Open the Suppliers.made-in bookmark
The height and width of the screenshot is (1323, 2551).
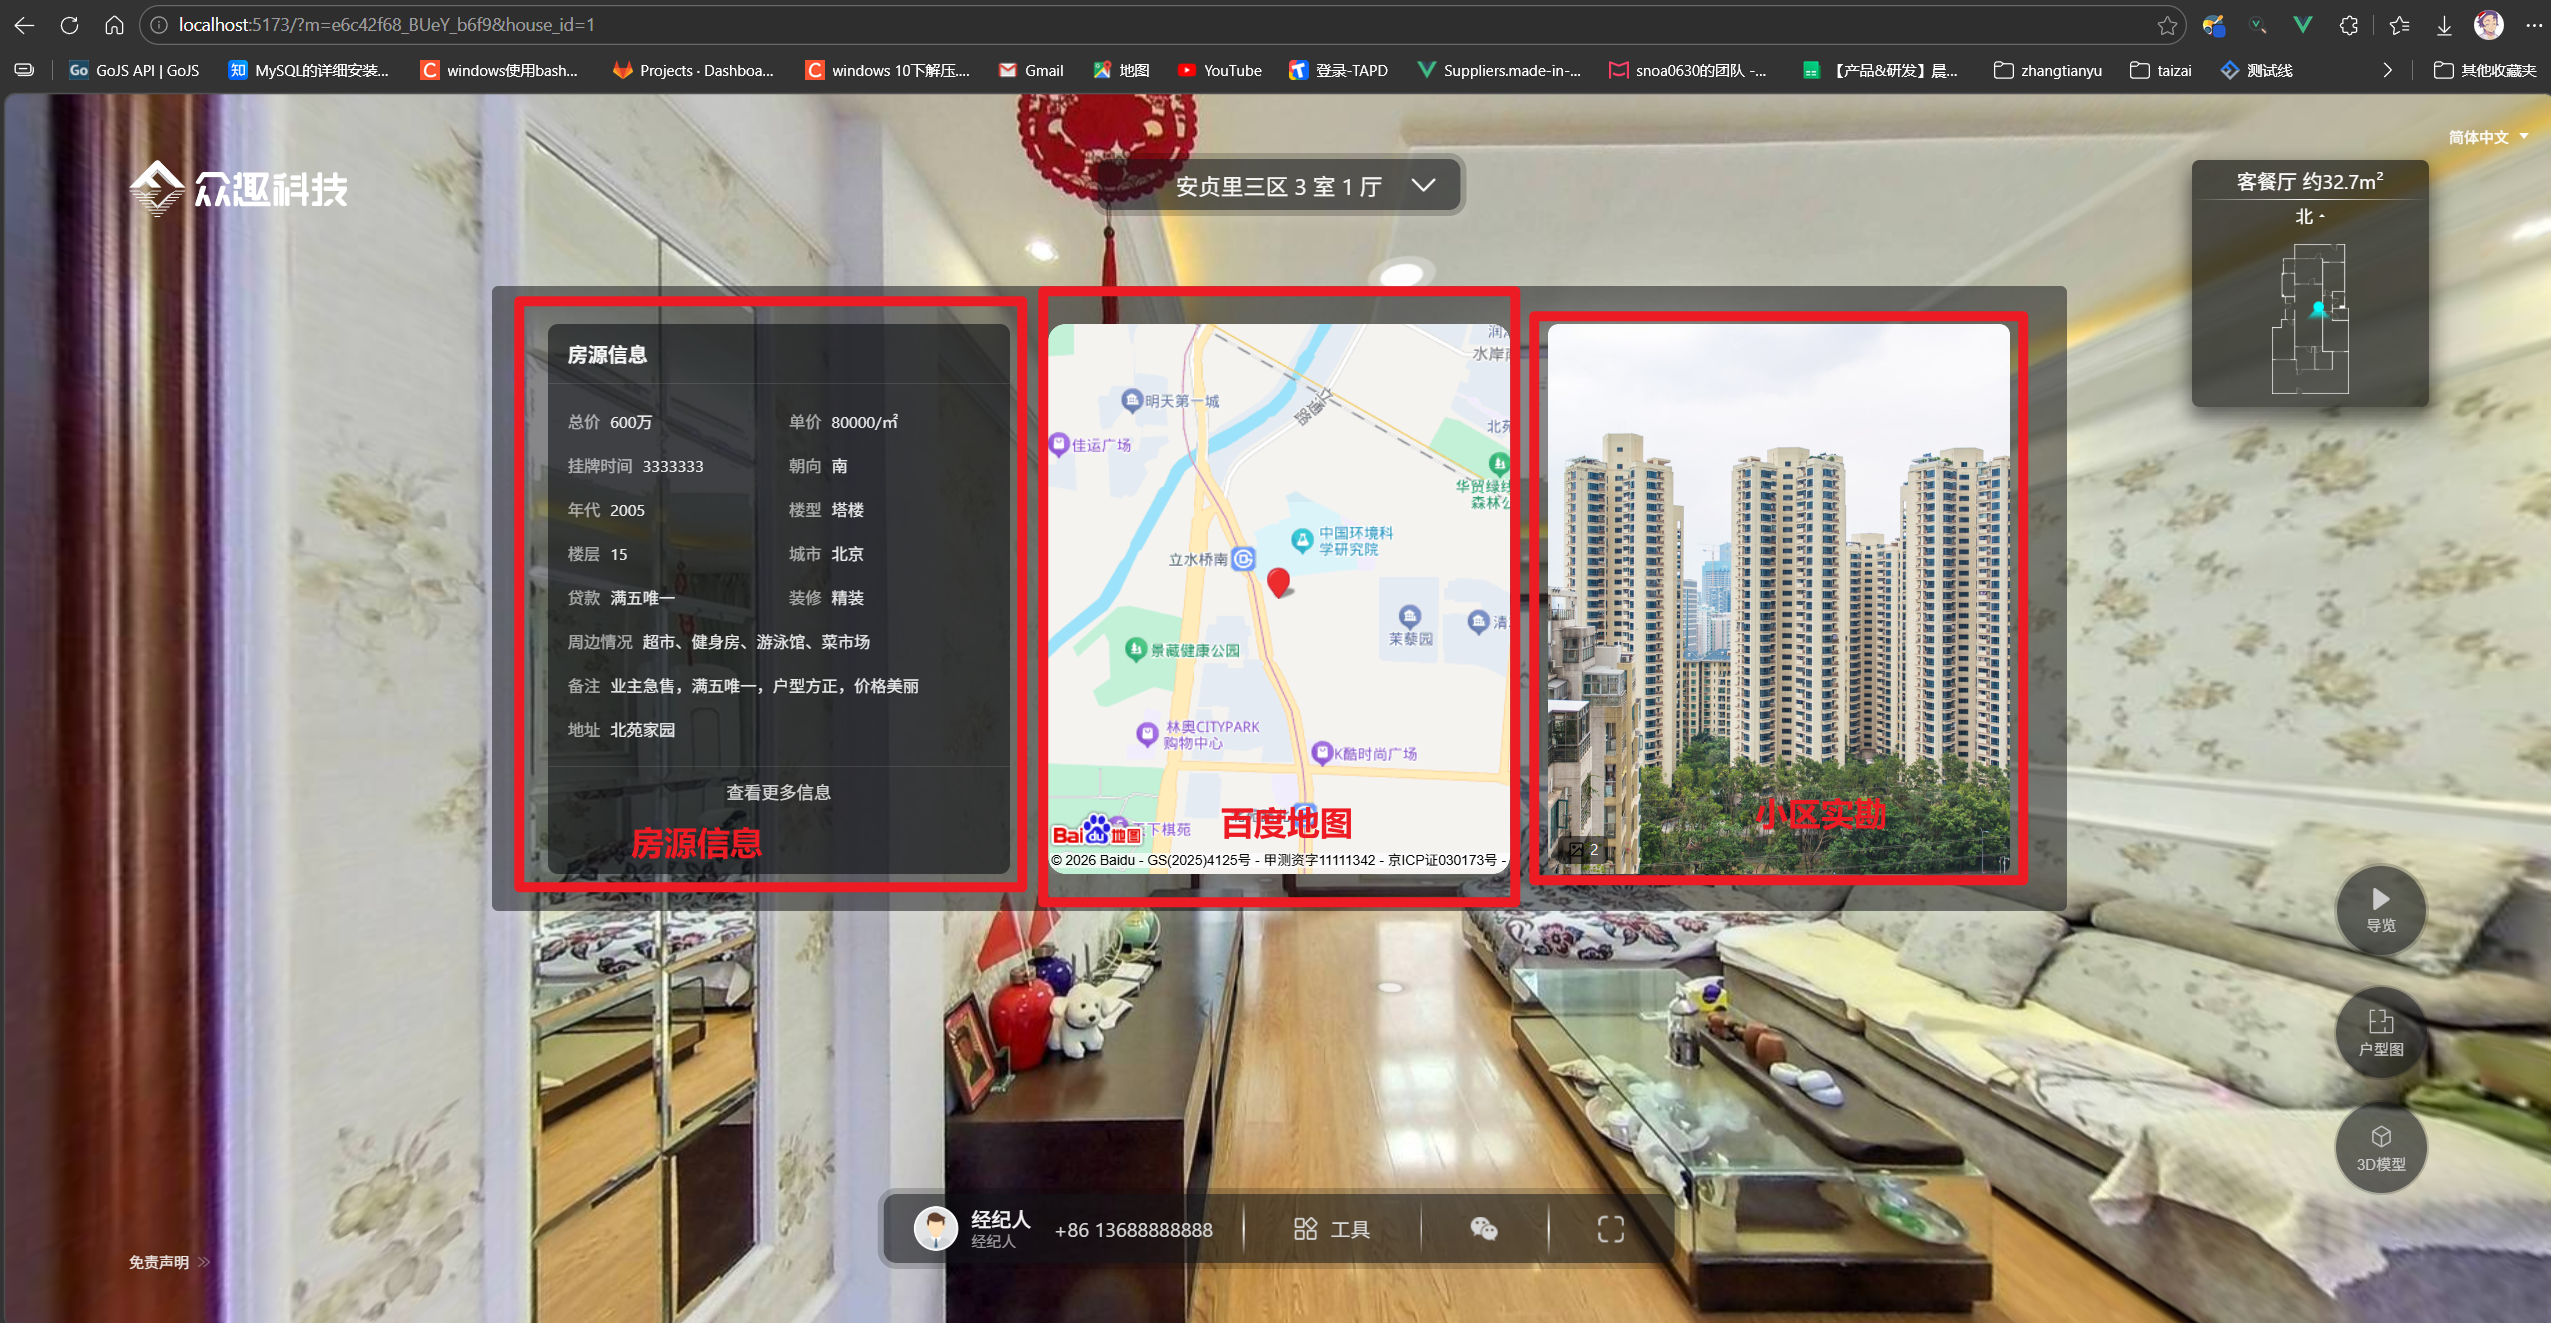pos(1498,70)
